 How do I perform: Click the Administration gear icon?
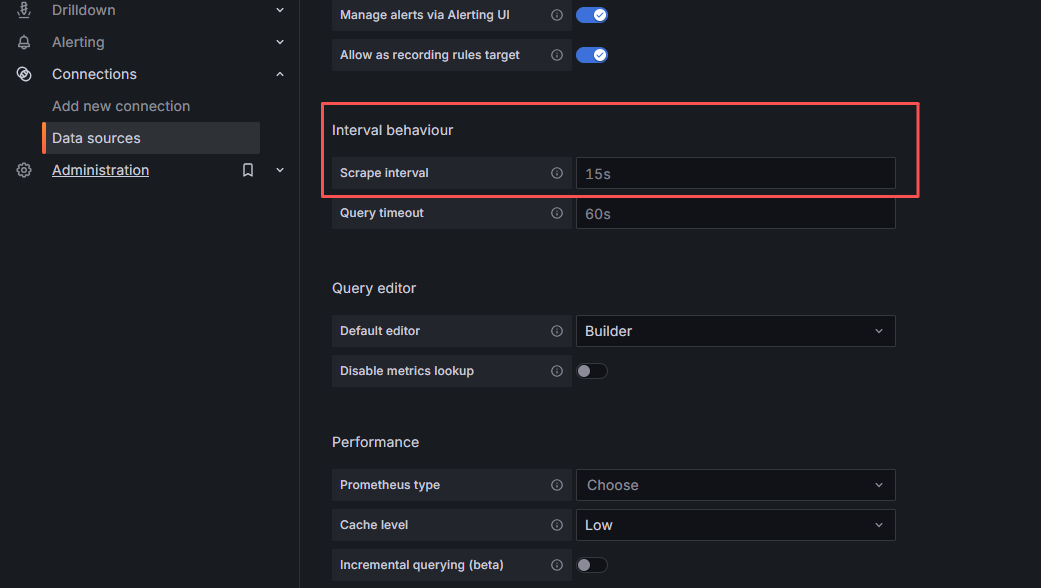(x=24, y=171)
